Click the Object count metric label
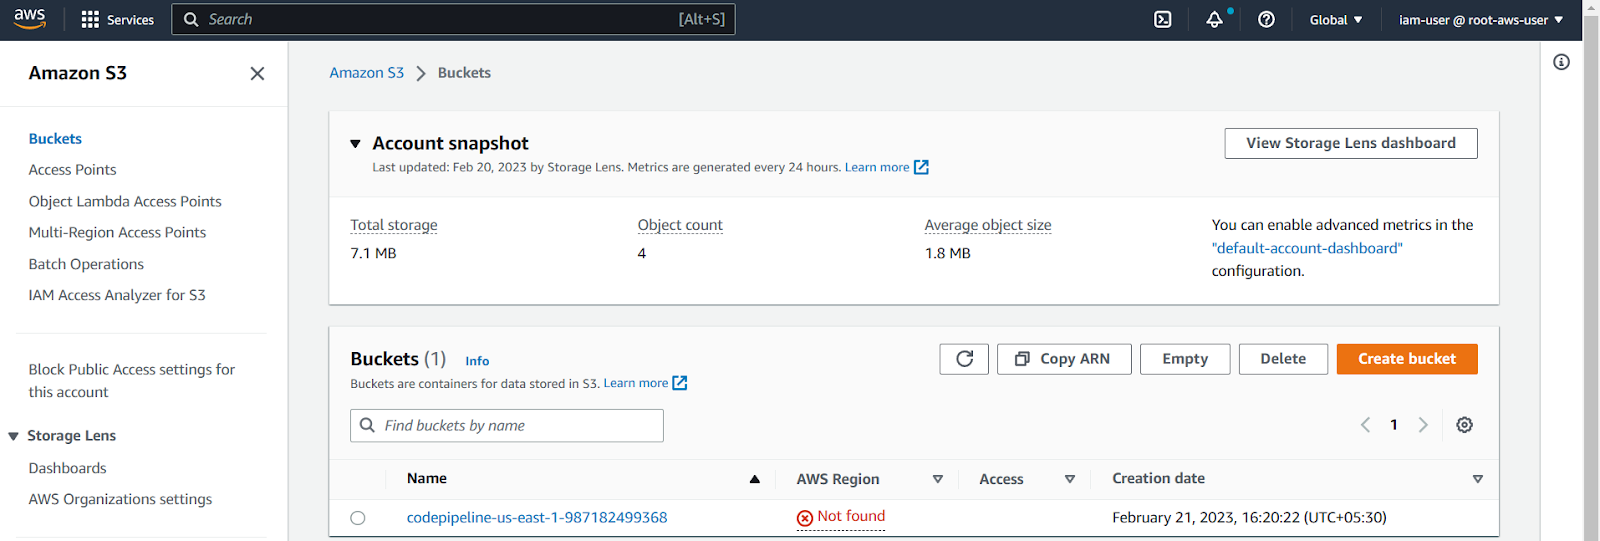This screenshot has width=1600, height=541. 680,225
